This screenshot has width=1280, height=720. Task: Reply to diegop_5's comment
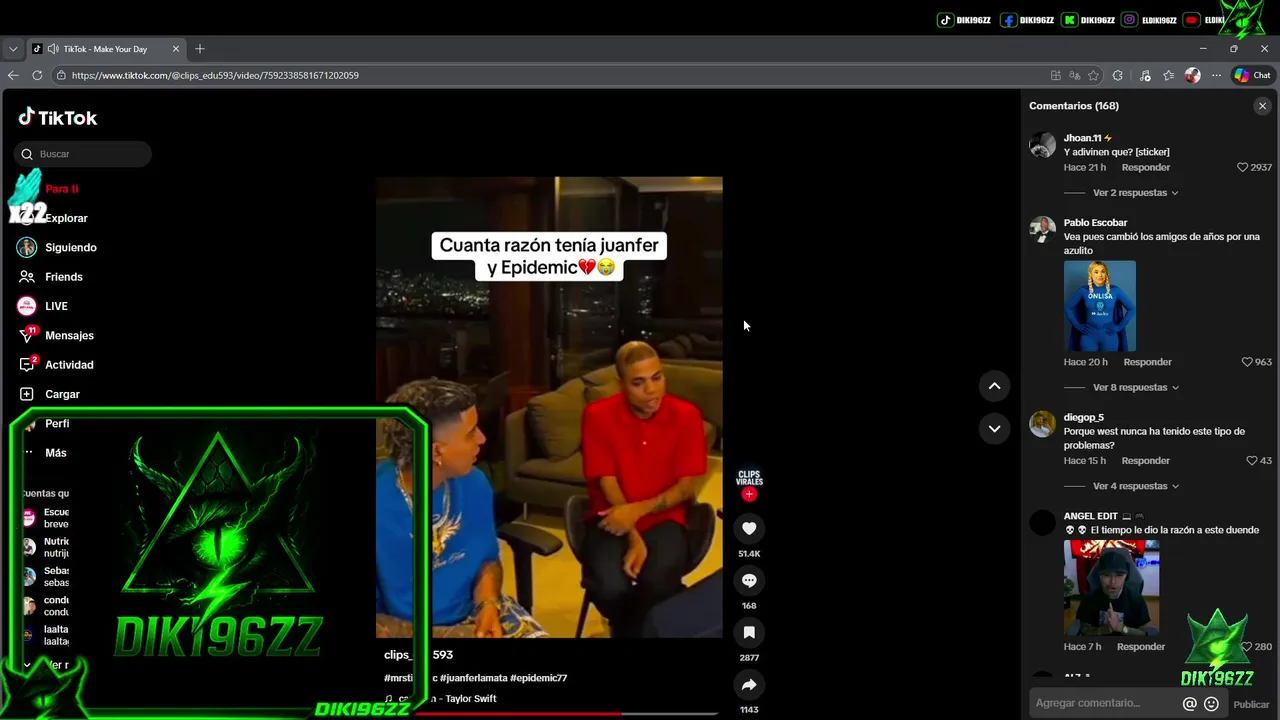(x=1145, y=461)
